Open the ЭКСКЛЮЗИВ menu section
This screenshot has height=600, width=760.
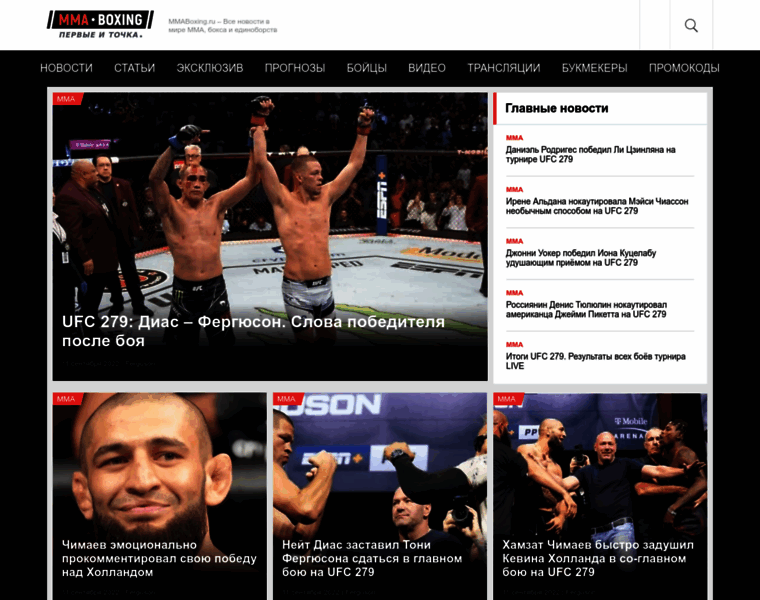[x=210, y=68]
